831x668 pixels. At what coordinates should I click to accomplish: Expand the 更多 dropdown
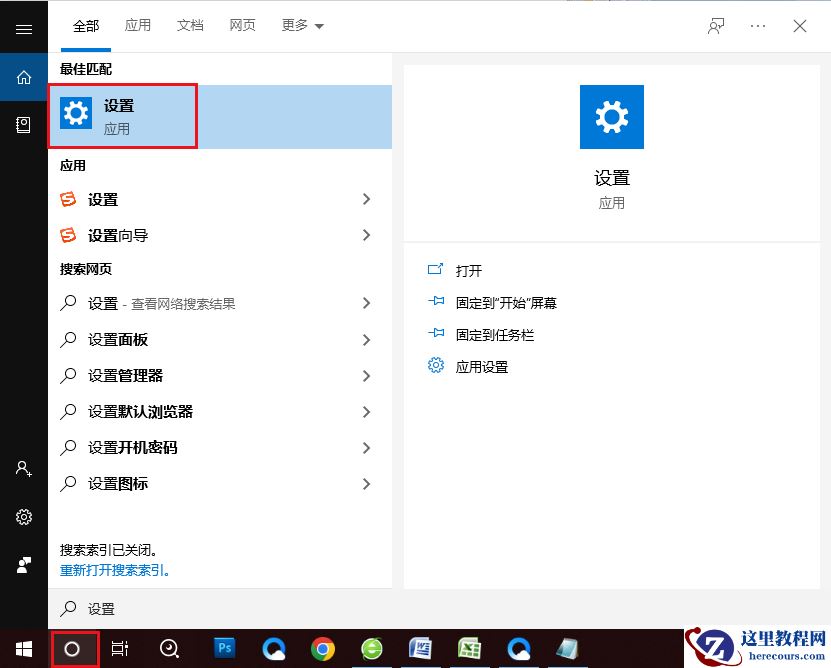[x=296, y=25]
